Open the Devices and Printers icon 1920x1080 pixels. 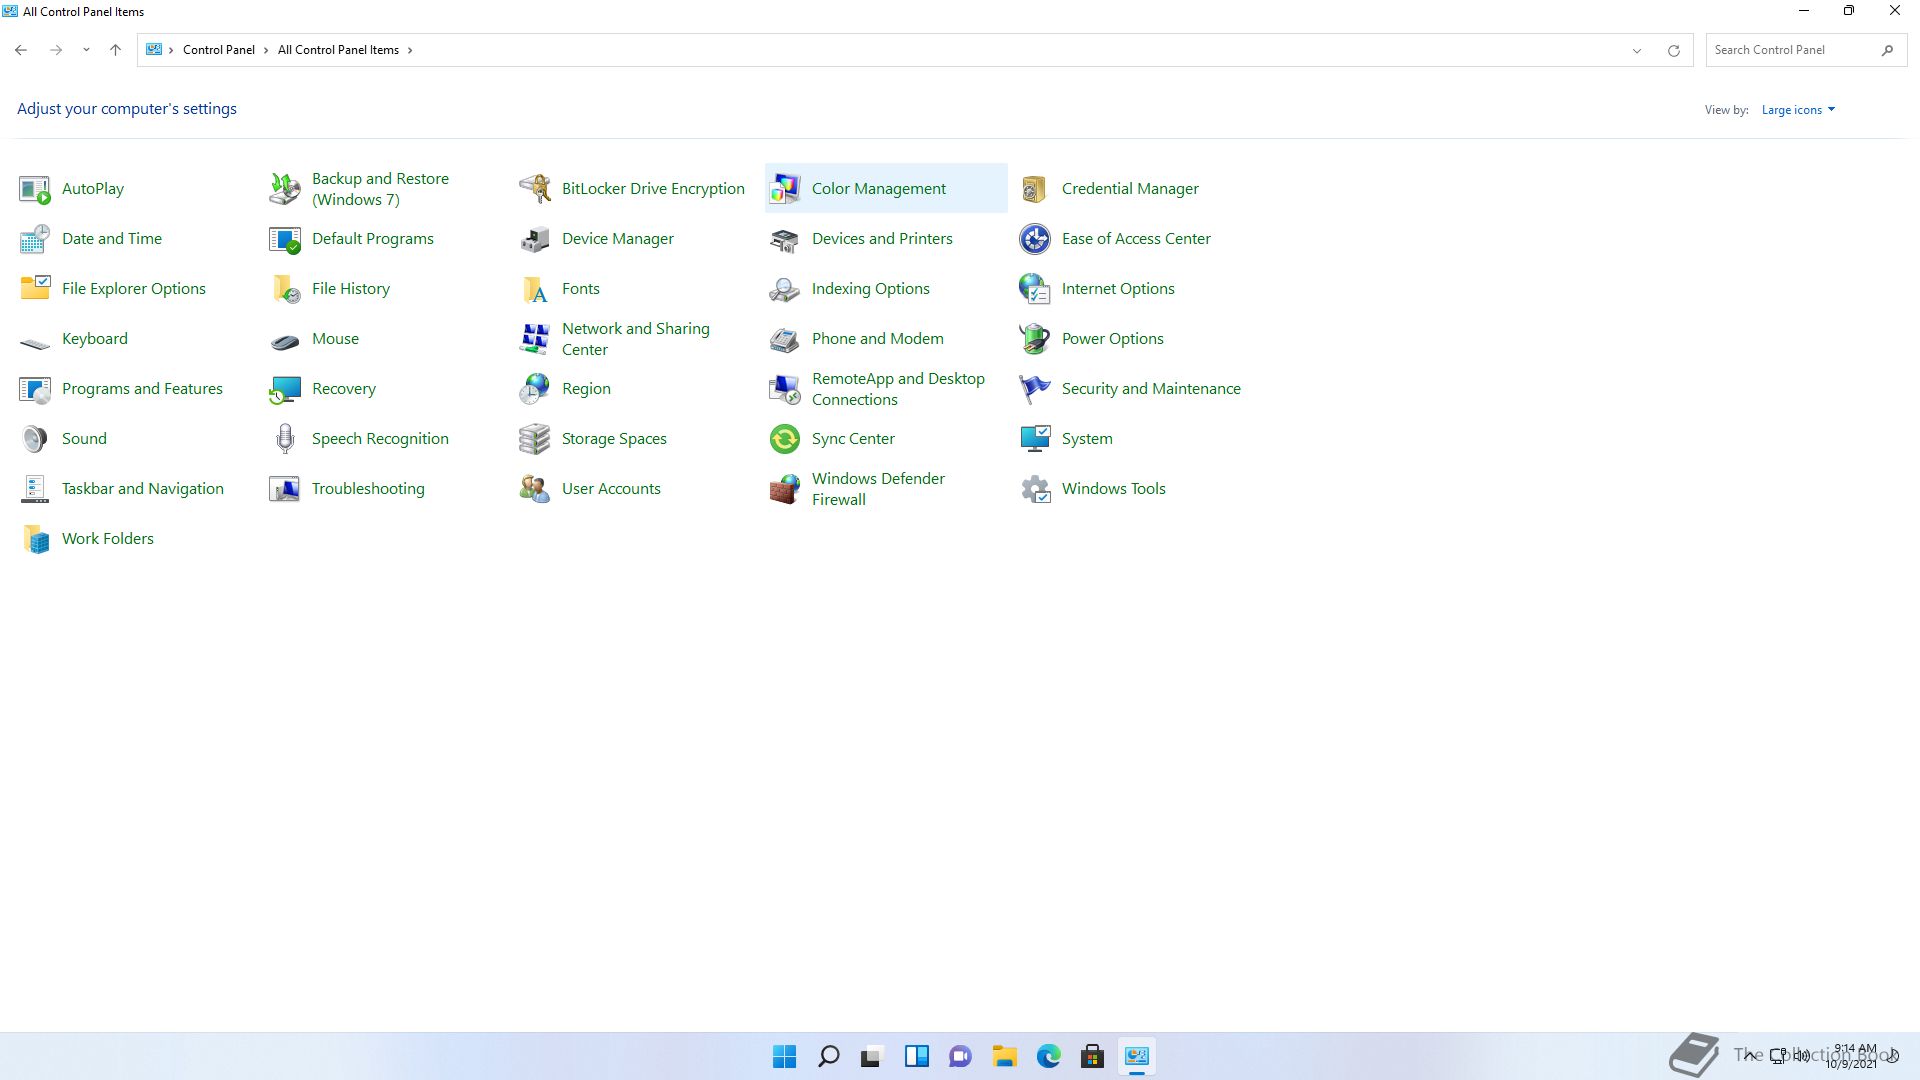click(x=785, y=239)
